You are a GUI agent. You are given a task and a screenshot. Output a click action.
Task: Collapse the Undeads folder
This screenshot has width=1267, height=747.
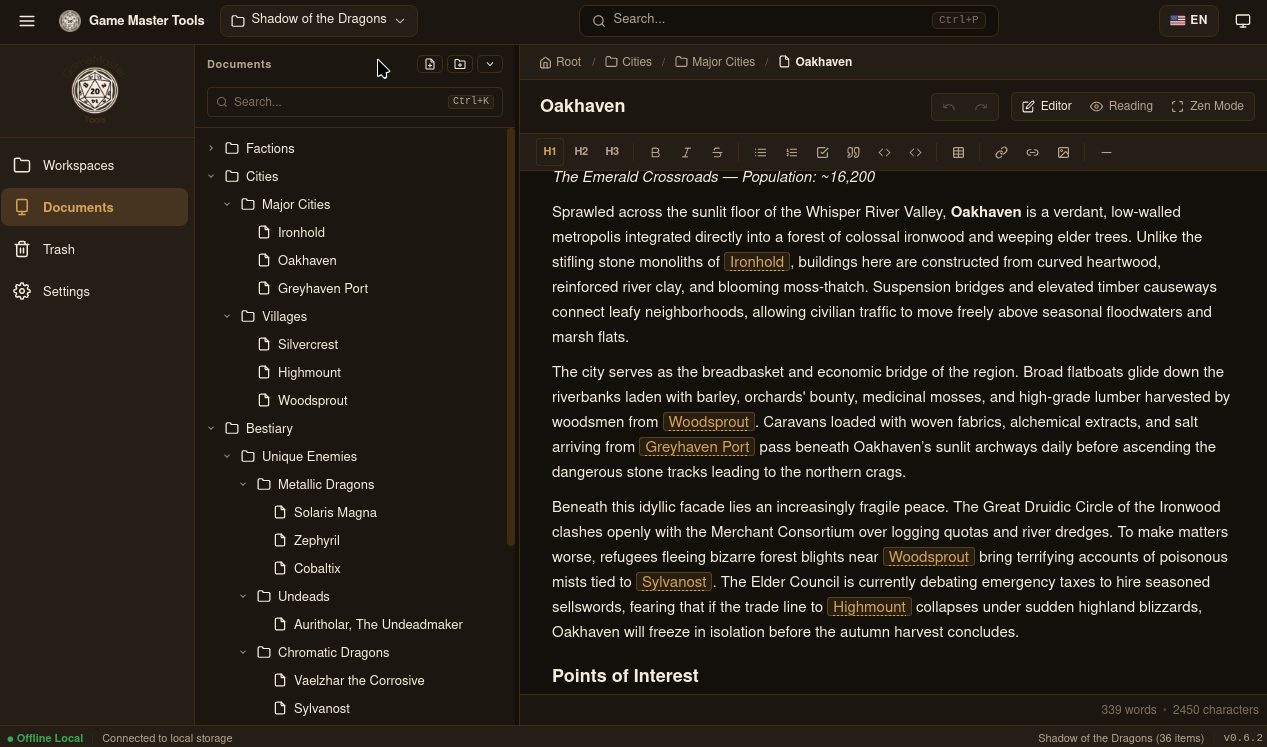[x=243, y=596]
